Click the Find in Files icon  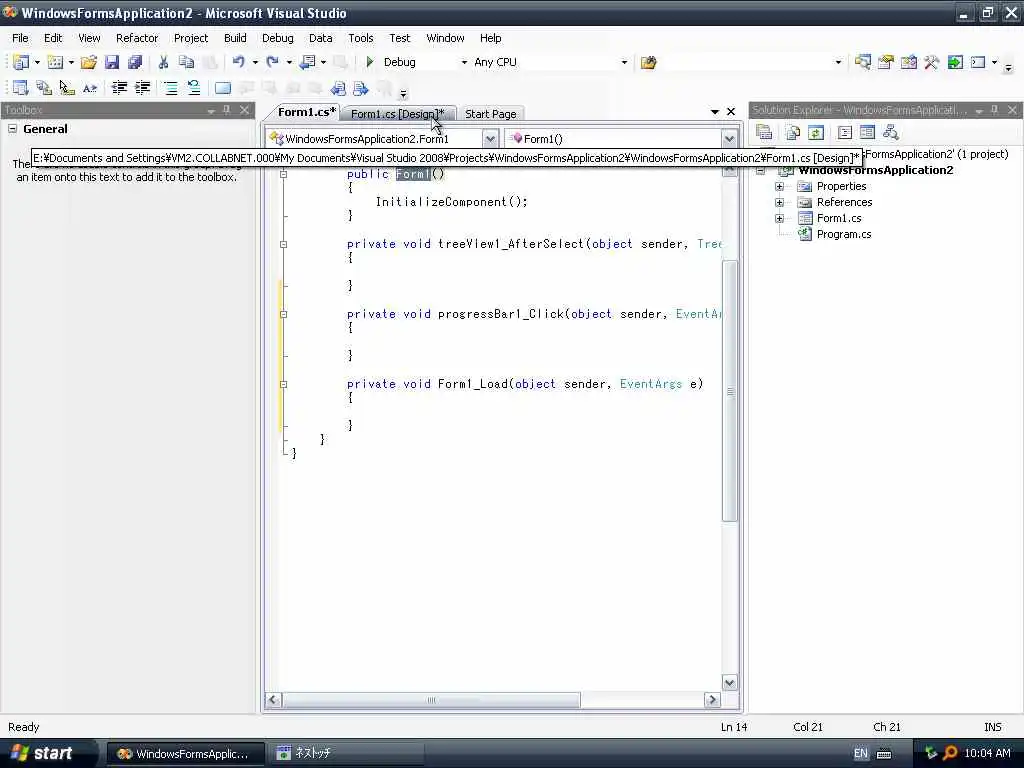coord(648,62)
